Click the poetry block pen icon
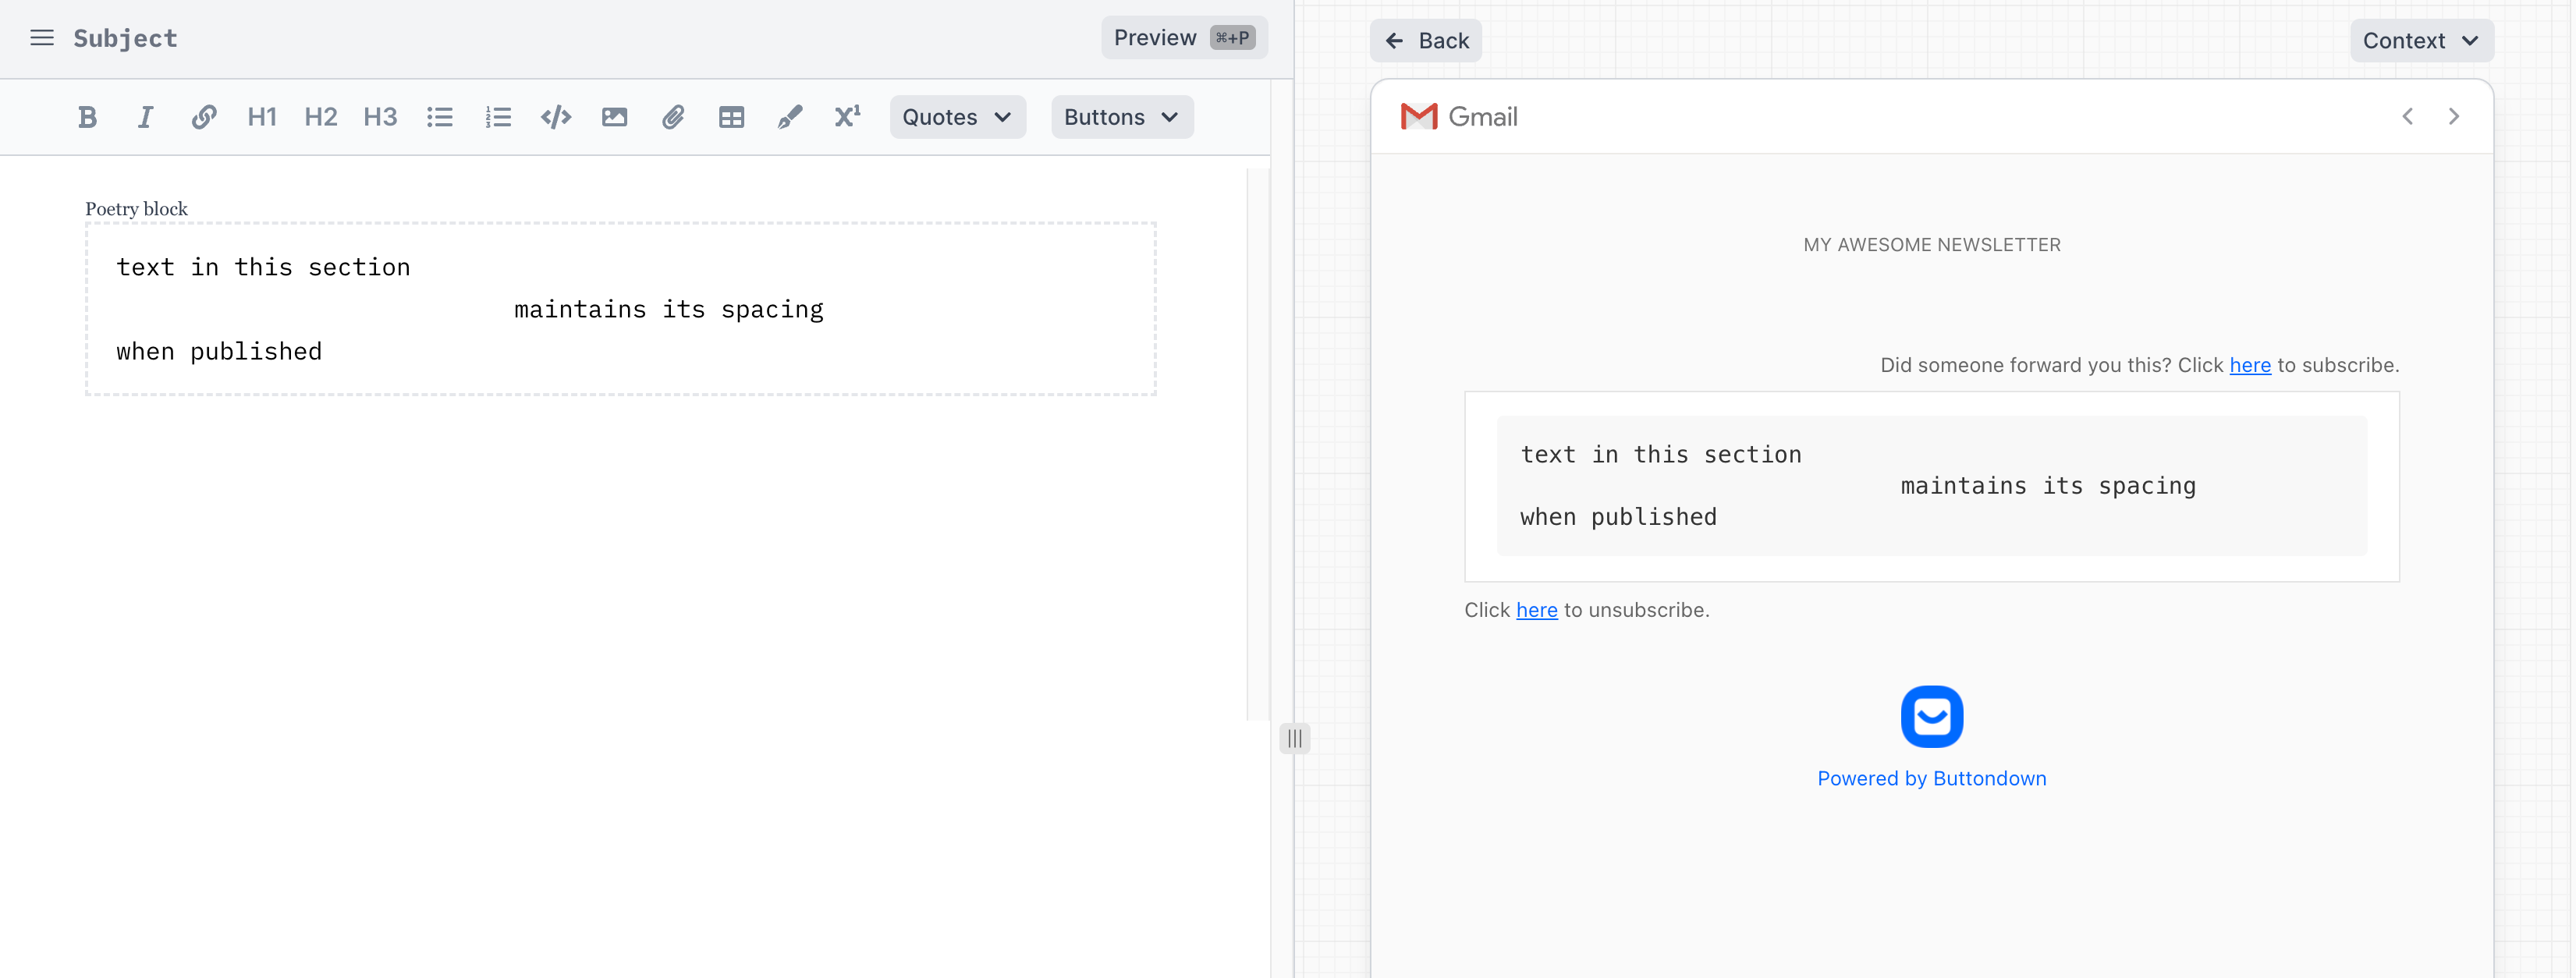Viewport: 2576px width, 978px height. click(x=789, y=117)
